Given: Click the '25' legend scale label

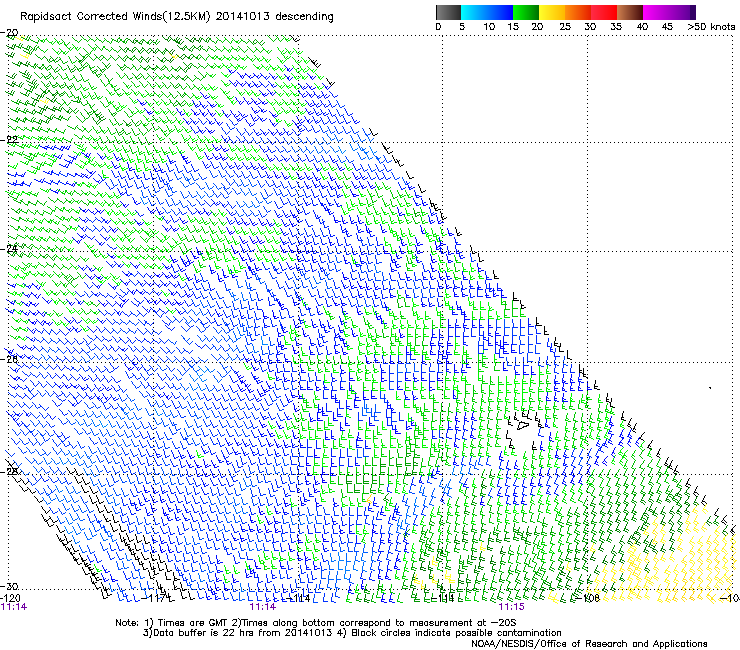Looking at the screenshot, I should coord(565,27).
